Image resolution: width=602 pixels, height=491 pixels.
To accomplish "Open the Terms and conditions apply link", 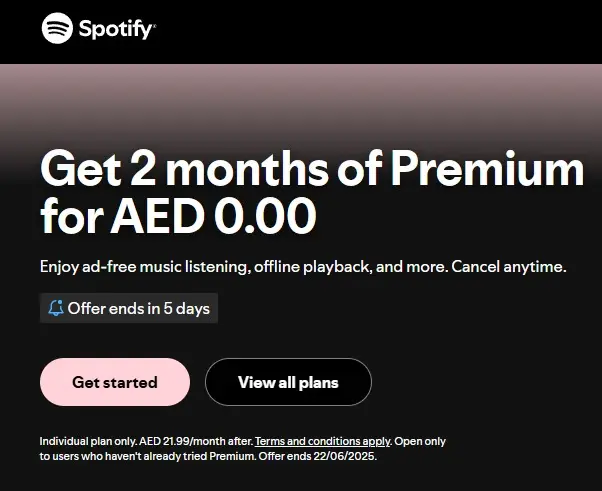I will tap(322, 441).
